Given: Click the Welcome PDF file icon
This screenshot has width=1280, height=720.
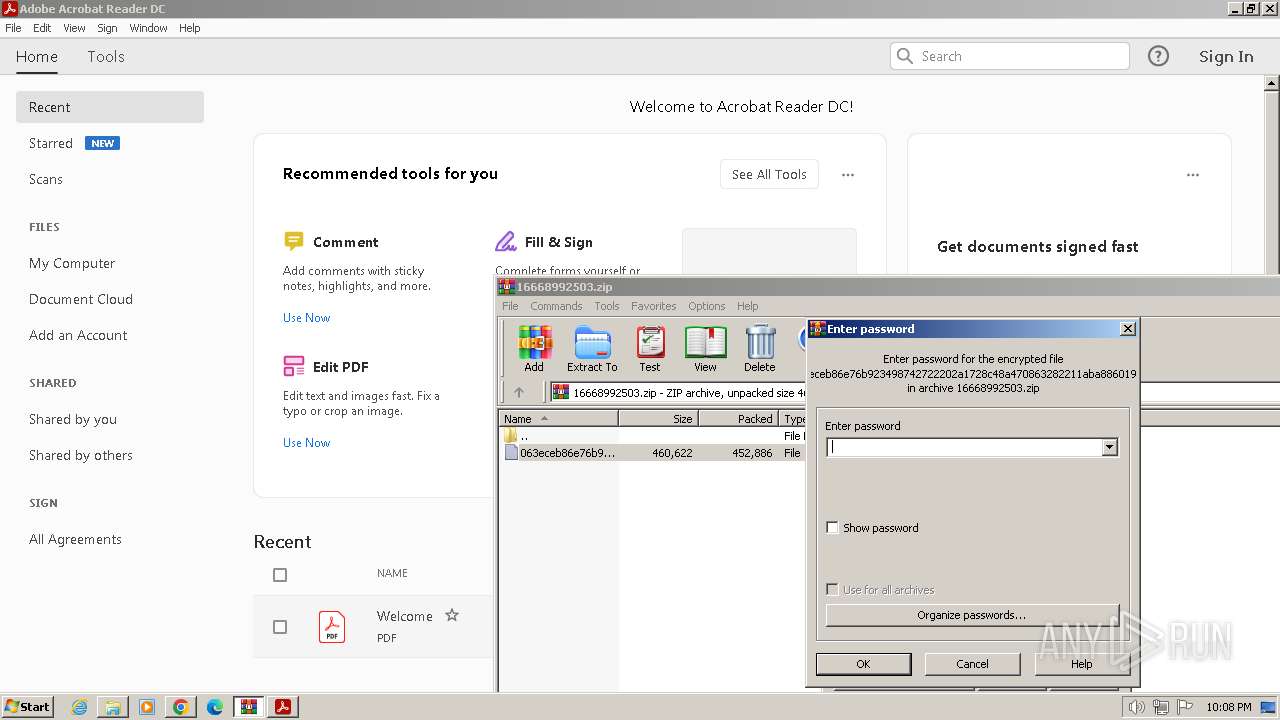Looking at the screenshot, I should [x=332, y=627].
